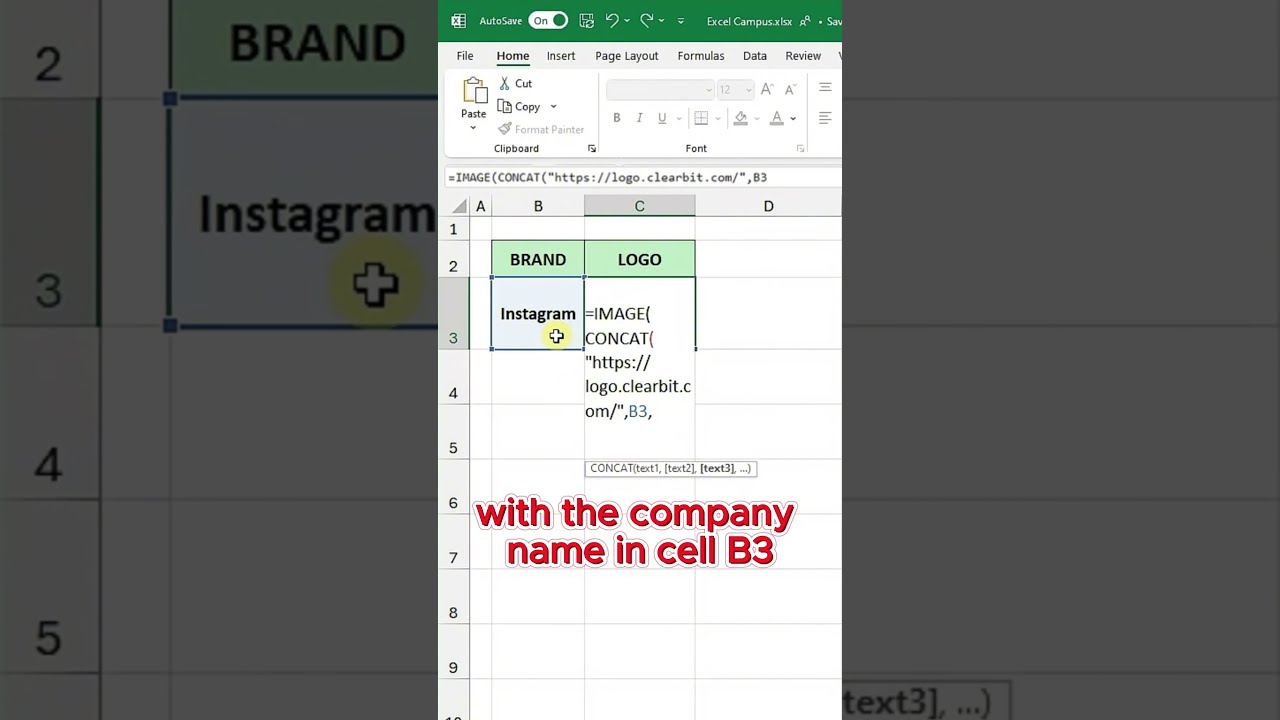Open the Formulas ribbon tab
Screen dimensions: 1280x720
701,56
